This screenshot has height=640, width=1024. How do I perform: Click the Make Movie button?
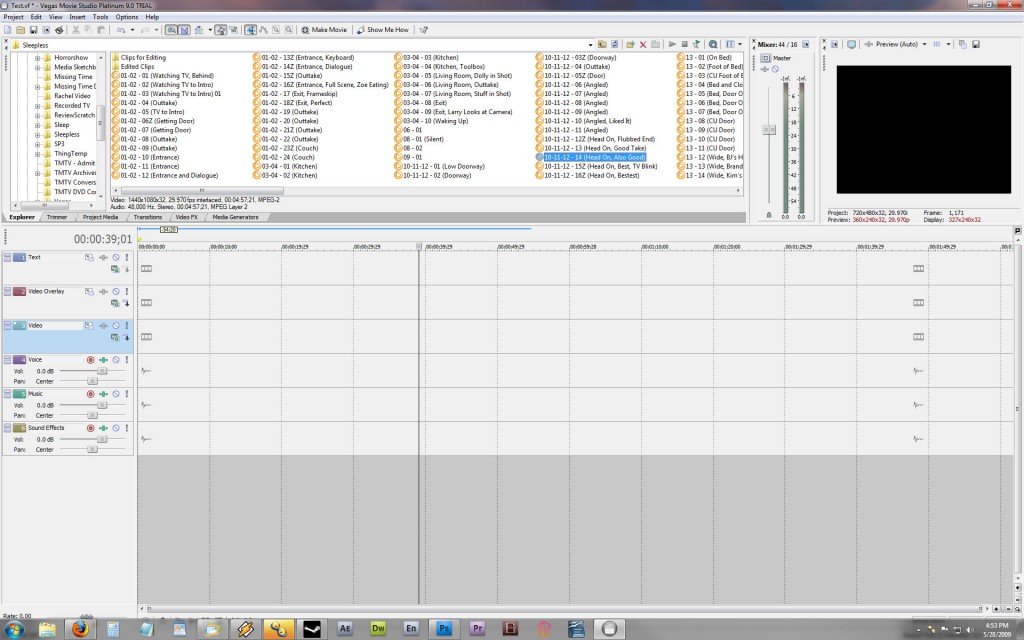coord(326,30)
